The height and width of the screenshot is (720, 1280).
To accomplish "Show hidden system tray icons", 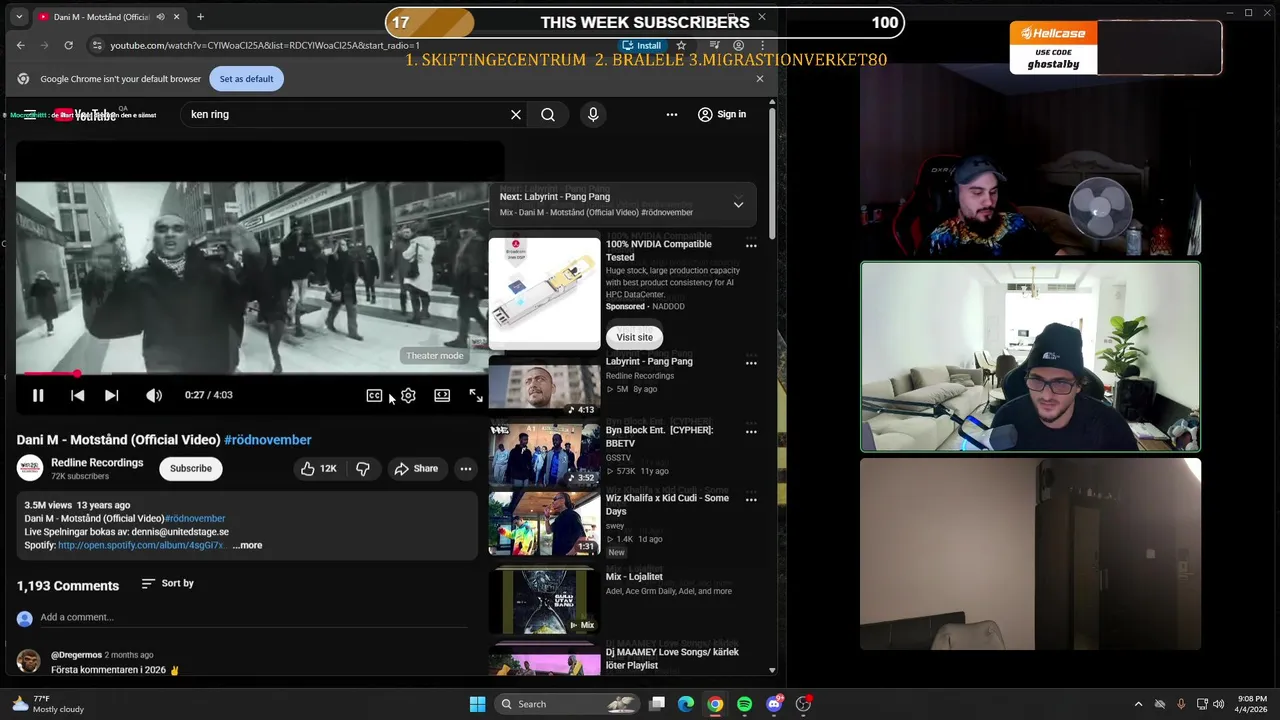I will pos(1138,704).
